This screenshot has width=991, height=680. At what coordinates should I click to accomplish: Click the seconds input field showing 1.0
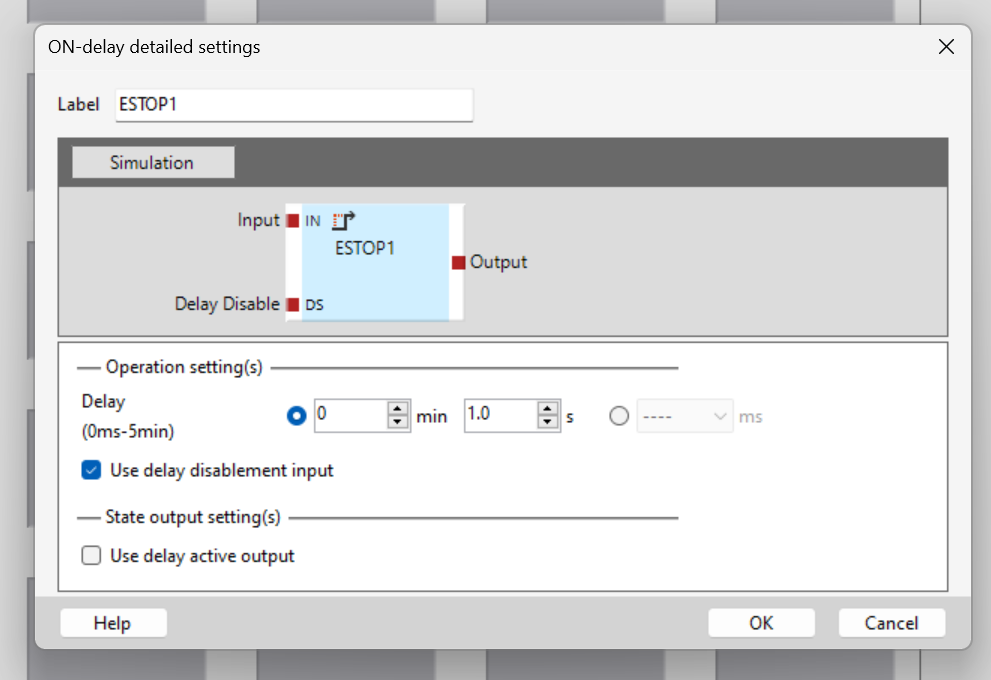[501, 415]
